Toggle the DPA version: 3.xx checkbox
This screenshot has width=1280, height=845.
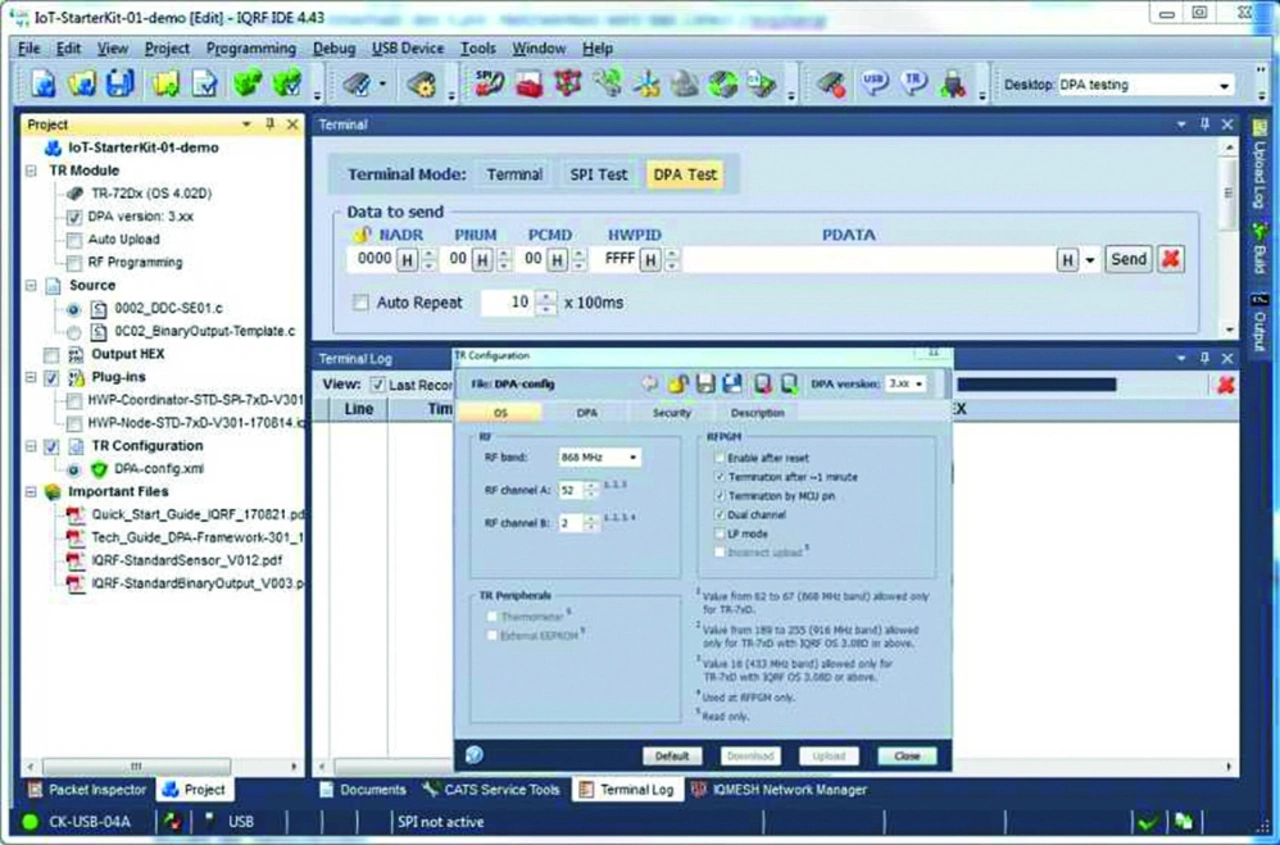click(x=73, y=216)
